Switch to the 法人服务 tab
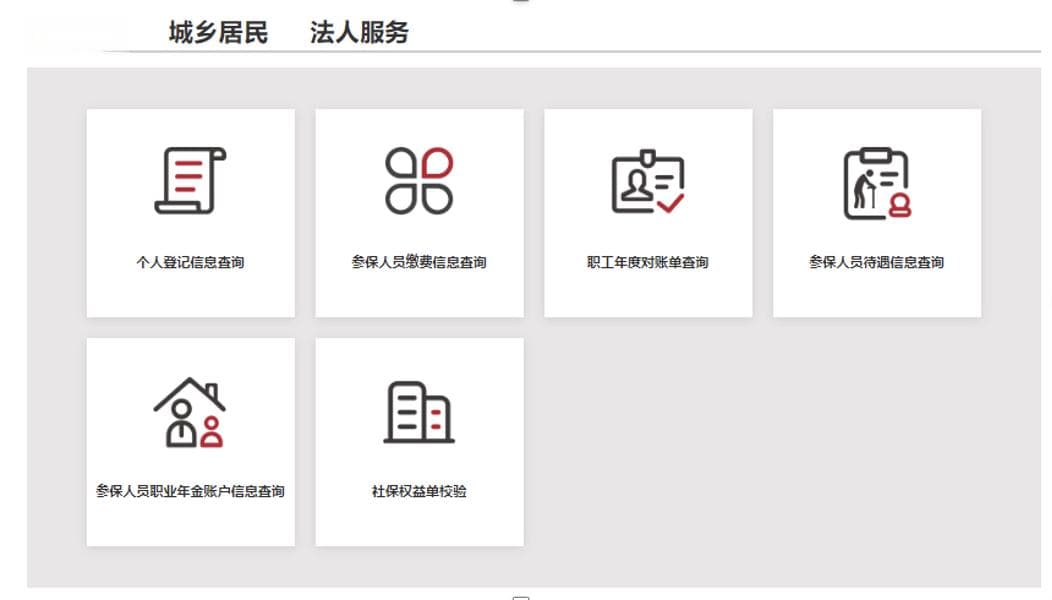This screenshot has height=600, width=1052. pyautogui.click(x=359, y=32)
